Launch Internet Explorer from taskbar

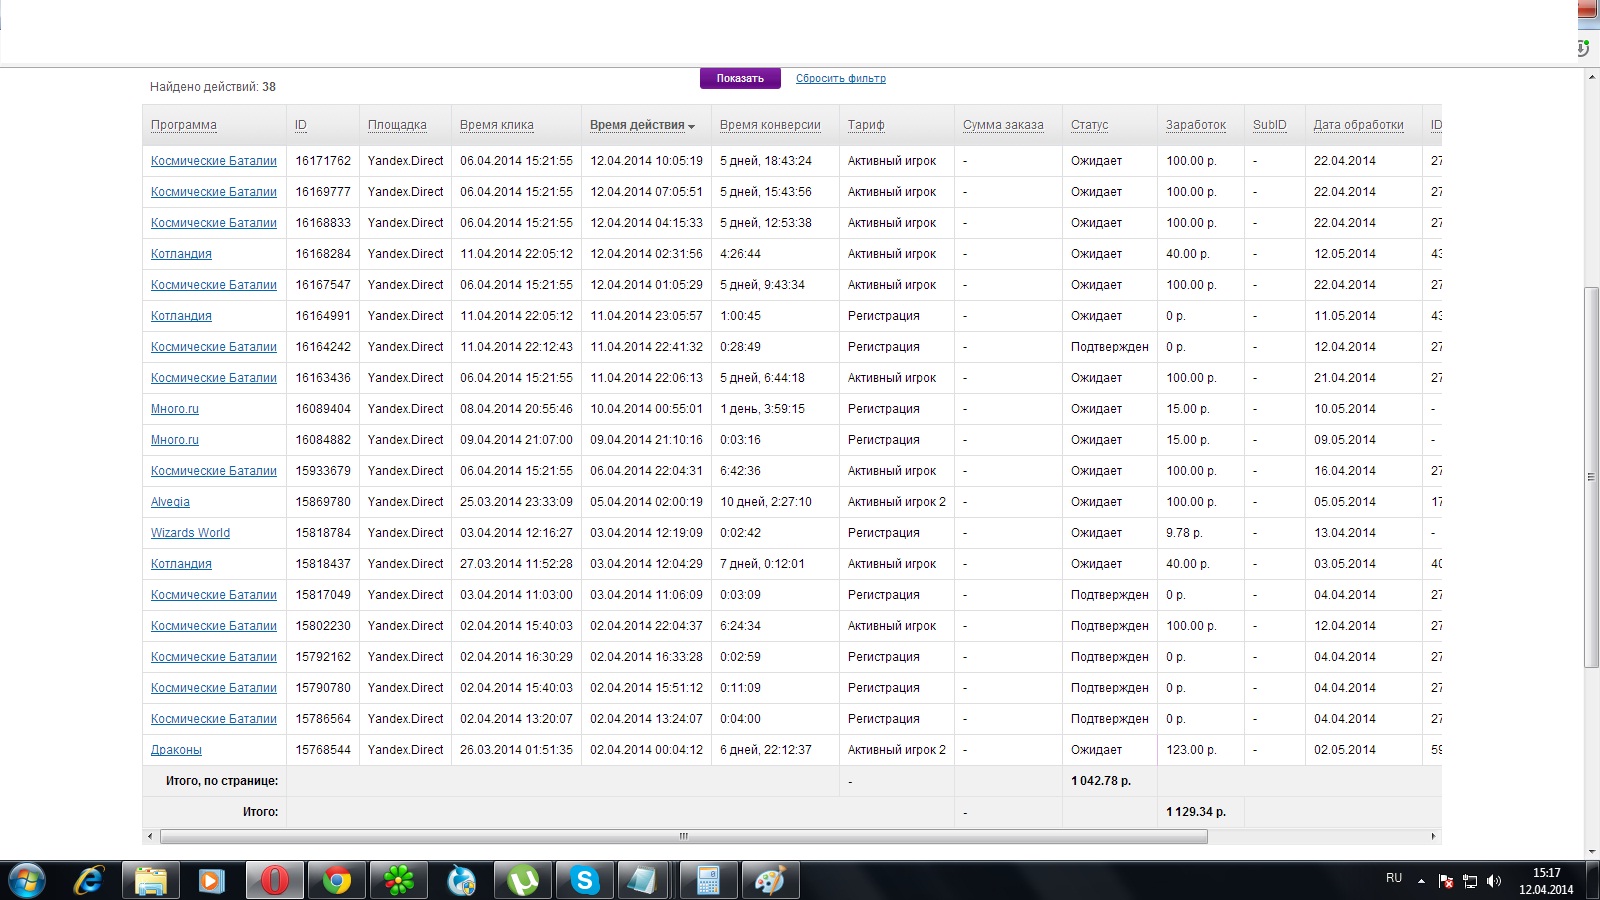(x=89, y=880)
